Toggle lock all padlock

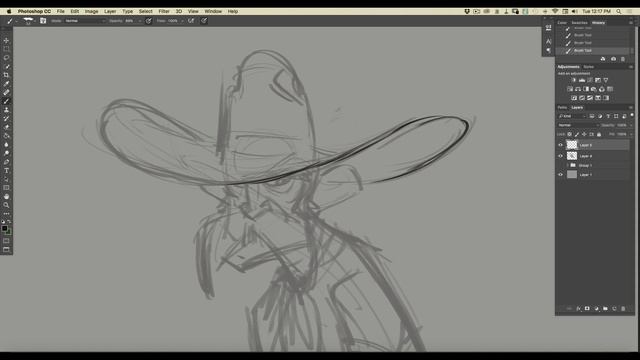point(599,134)
